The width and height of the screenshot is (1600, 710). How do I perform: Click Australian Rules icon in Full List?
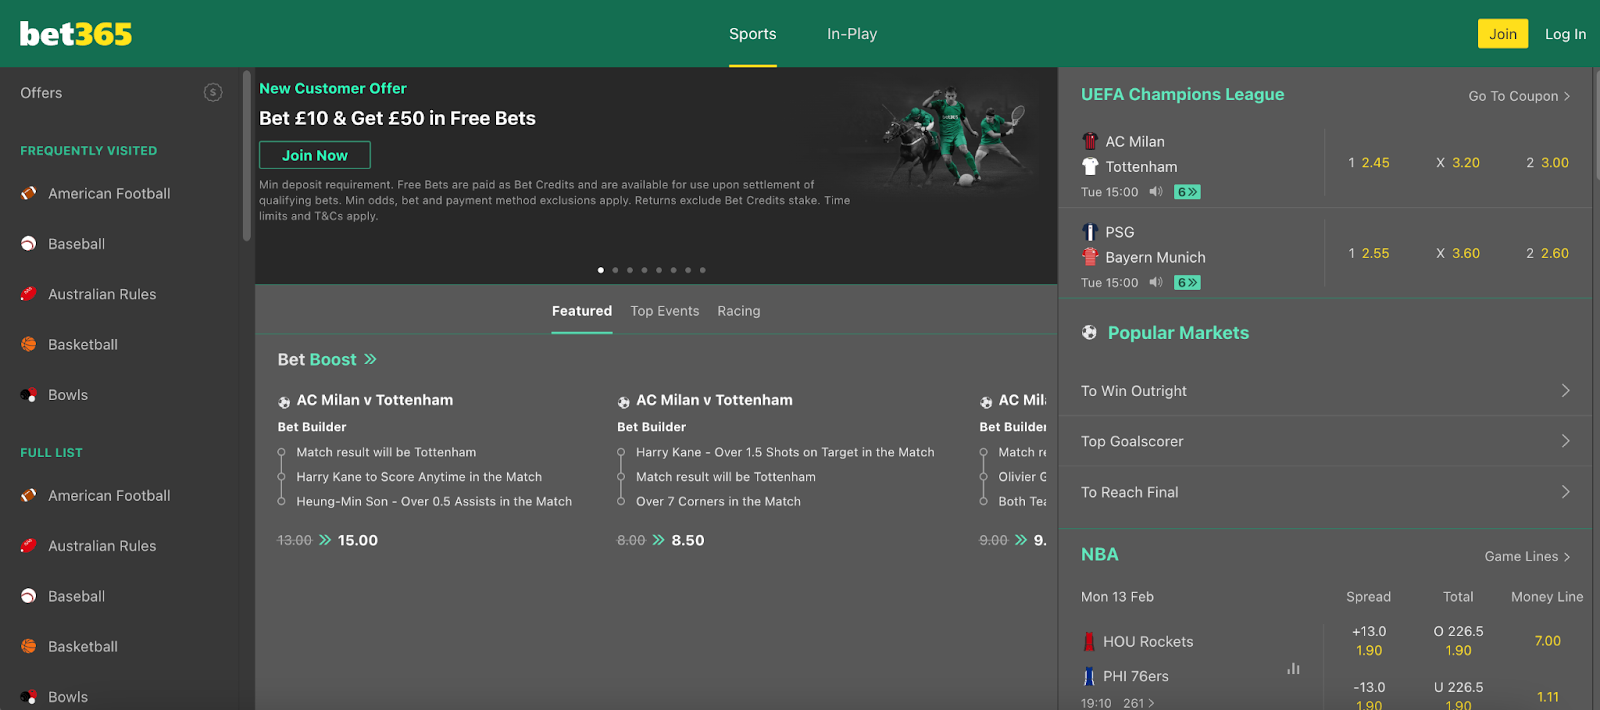(29, 546)
